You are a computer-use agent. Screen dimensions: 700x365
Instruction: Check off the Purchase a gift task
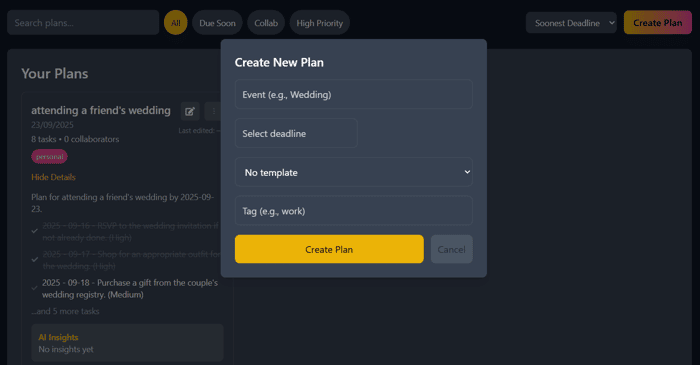pyautogui.click(x=34, y=288)
